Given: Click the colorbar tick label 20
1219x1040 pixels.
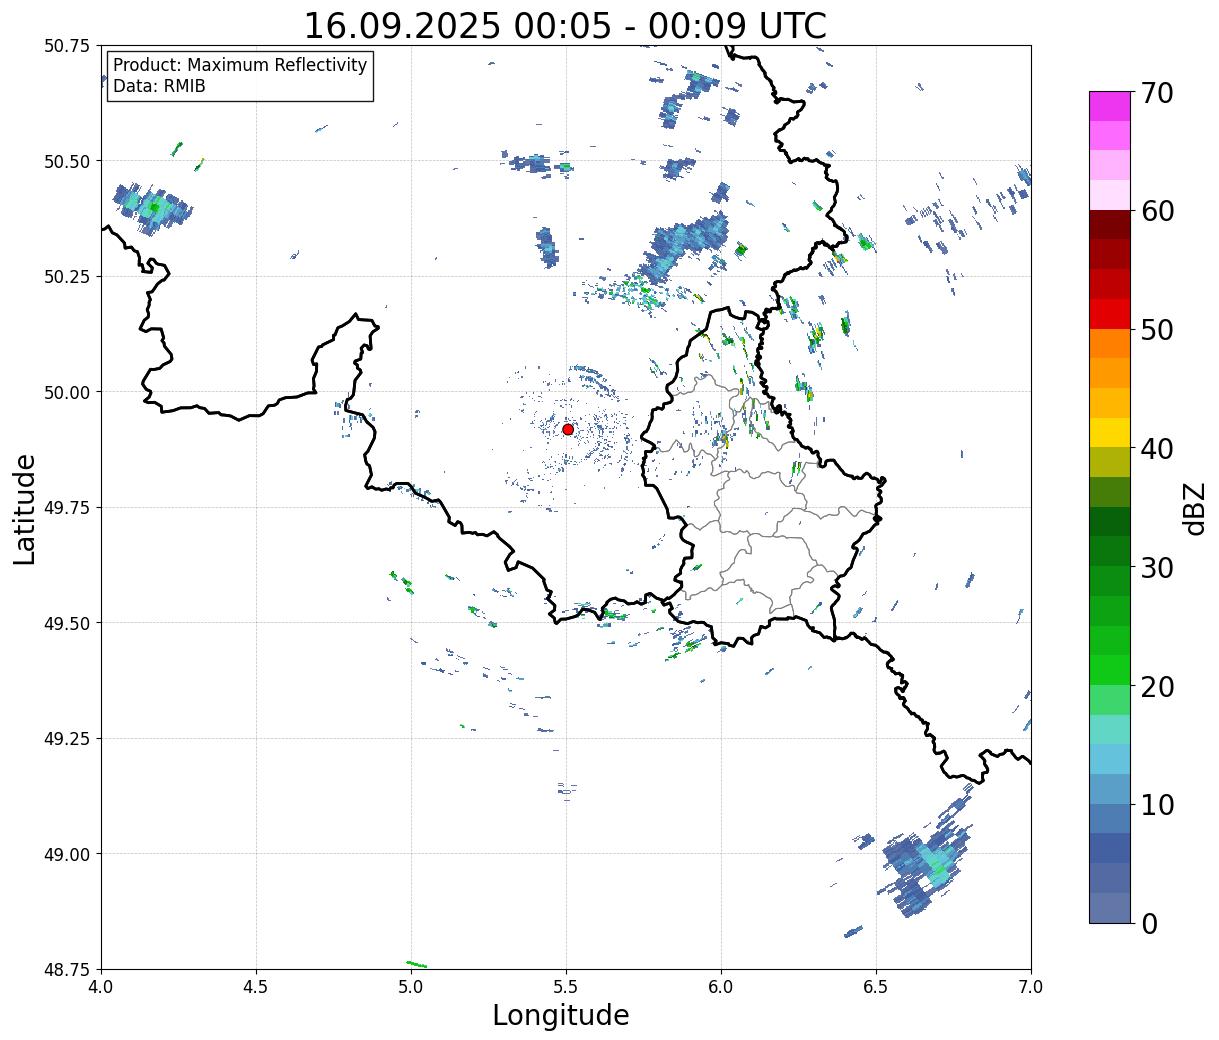Looking at the screenshot, I should 1157,687.
